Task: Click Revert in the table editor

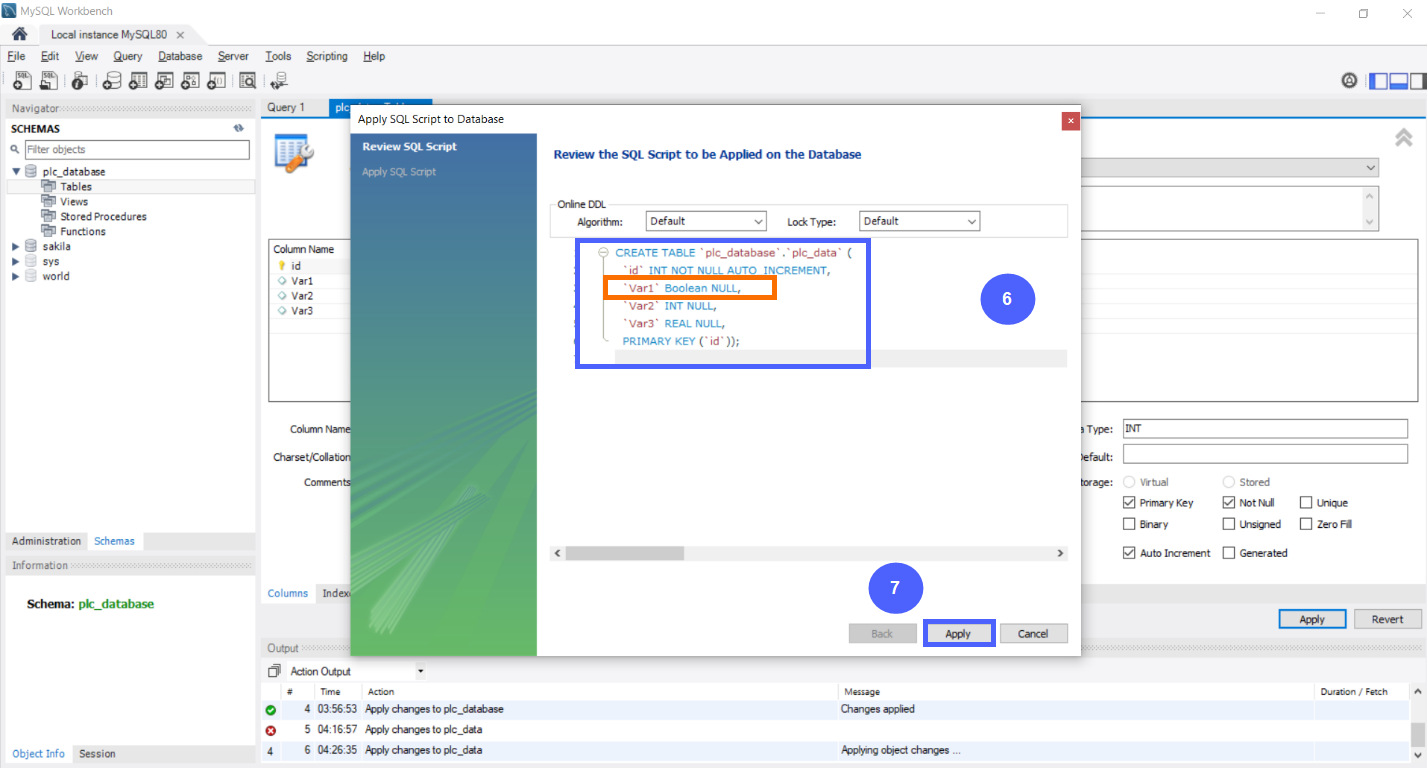Action: click(x=1387, y=619)
